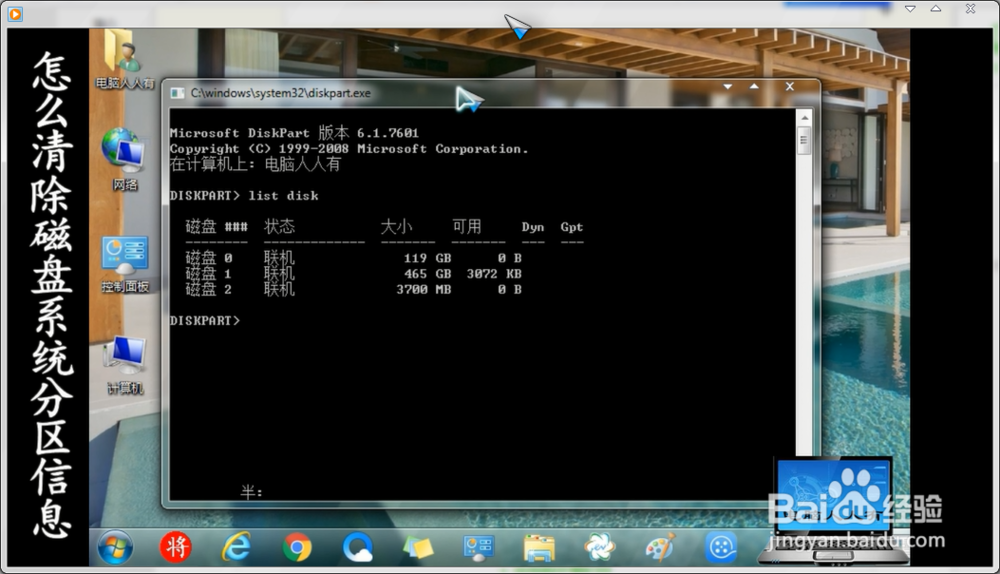Click the C:\windows\system32\diskpart.exe title text

coord(281,93)
